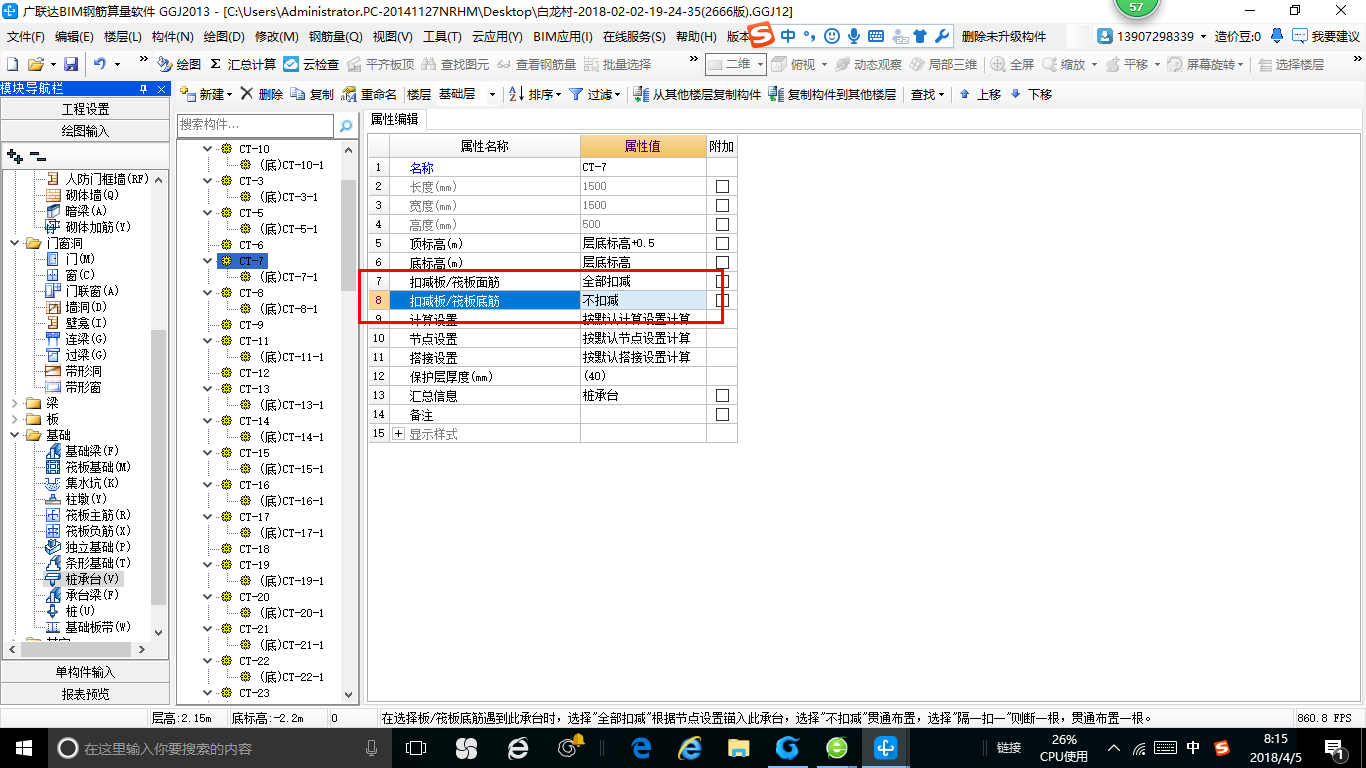This screenshot has height=768, width=1366.
Task: Click the 搜索构件 search field
Action: coord(256,125)
